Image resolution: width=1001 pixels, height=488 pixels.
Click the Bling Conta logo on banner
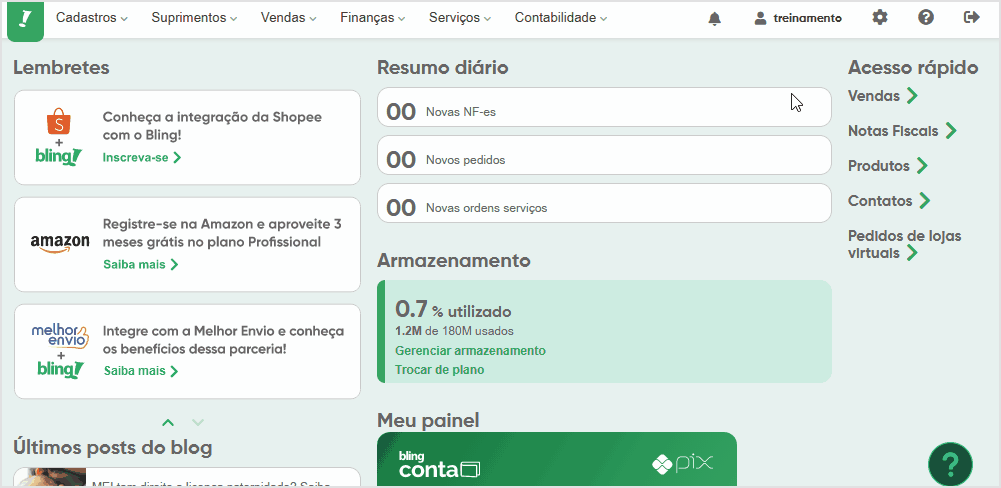(x=439, y=464)
